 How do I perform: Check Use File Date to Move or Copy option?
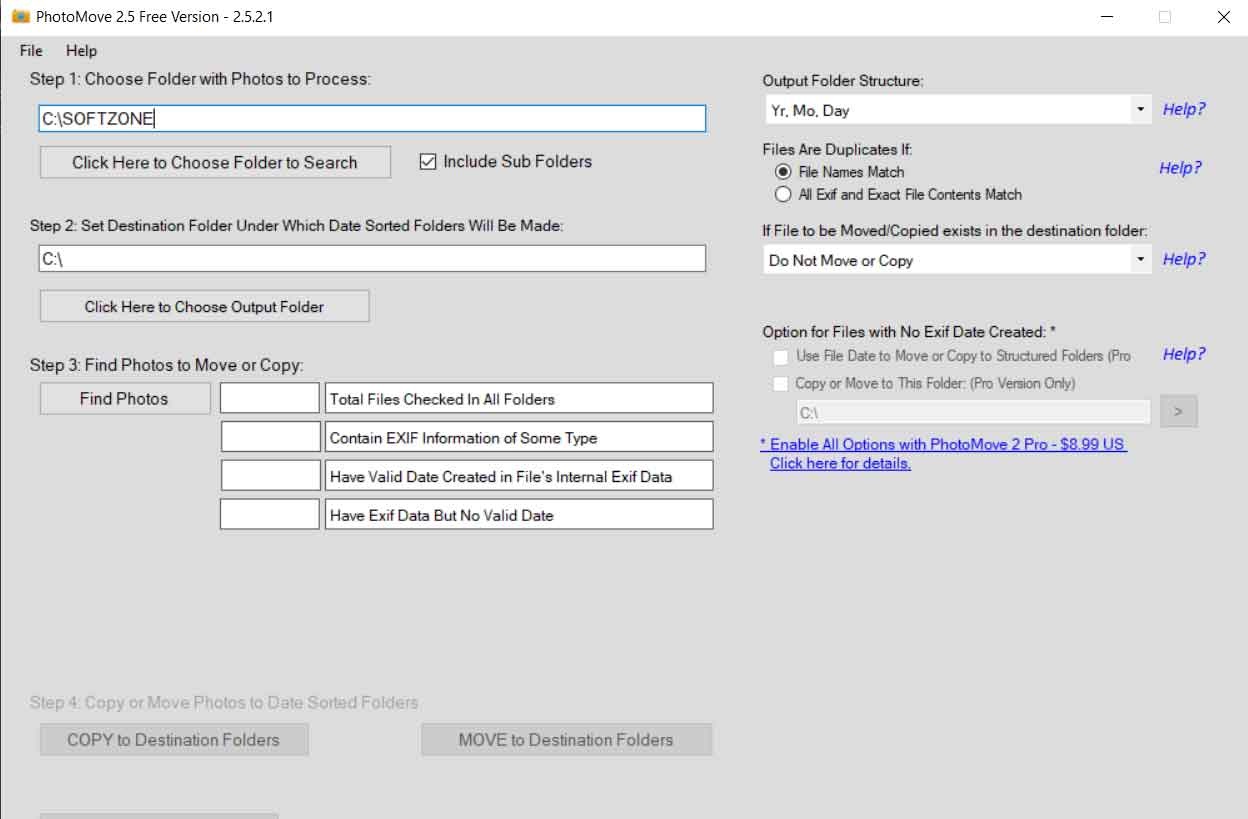(x=781, y=357)
